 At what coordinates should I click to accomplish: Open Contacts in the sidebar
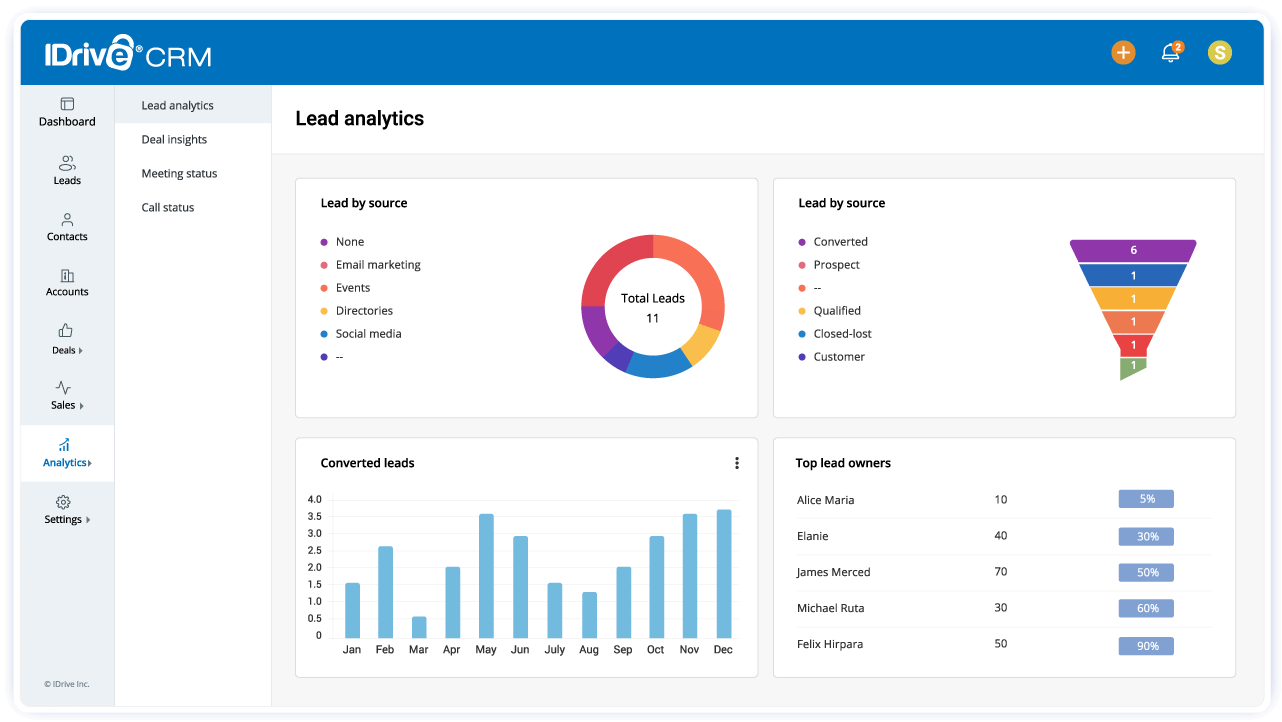coord(67,227)
